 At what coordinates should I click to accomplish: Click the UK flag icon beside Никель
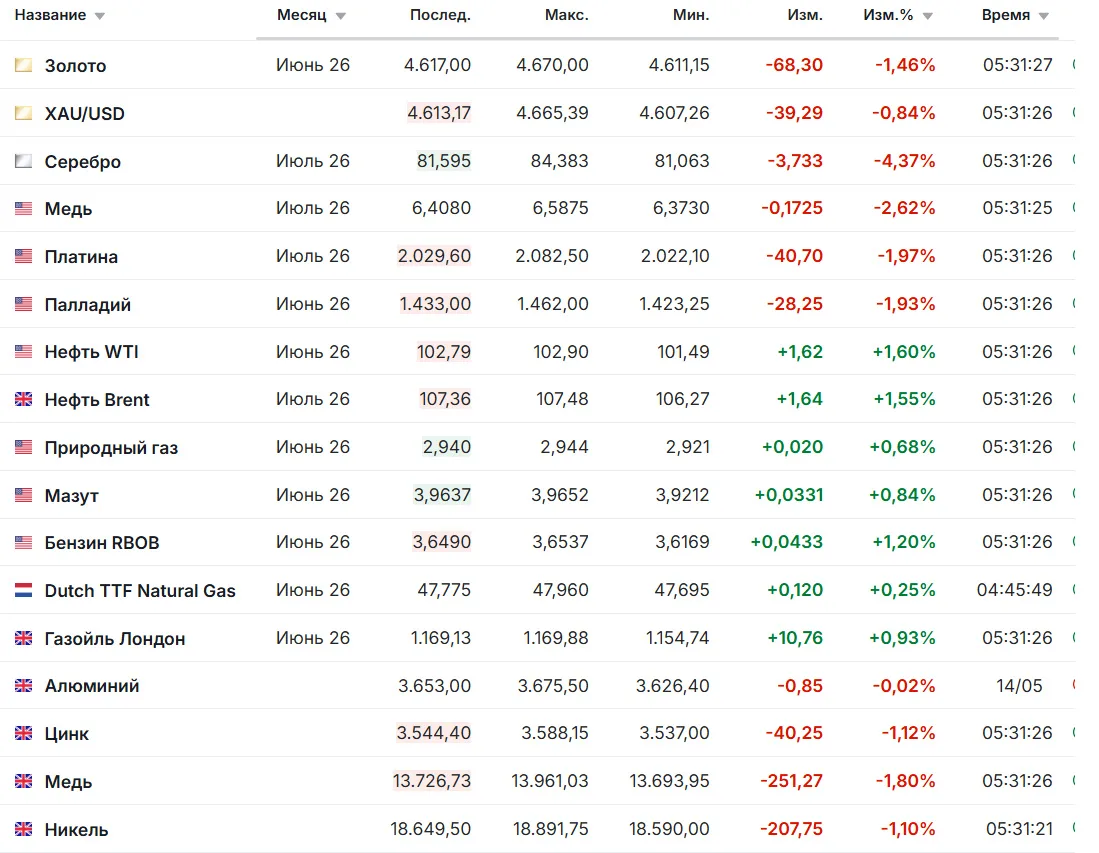point(23,829)
